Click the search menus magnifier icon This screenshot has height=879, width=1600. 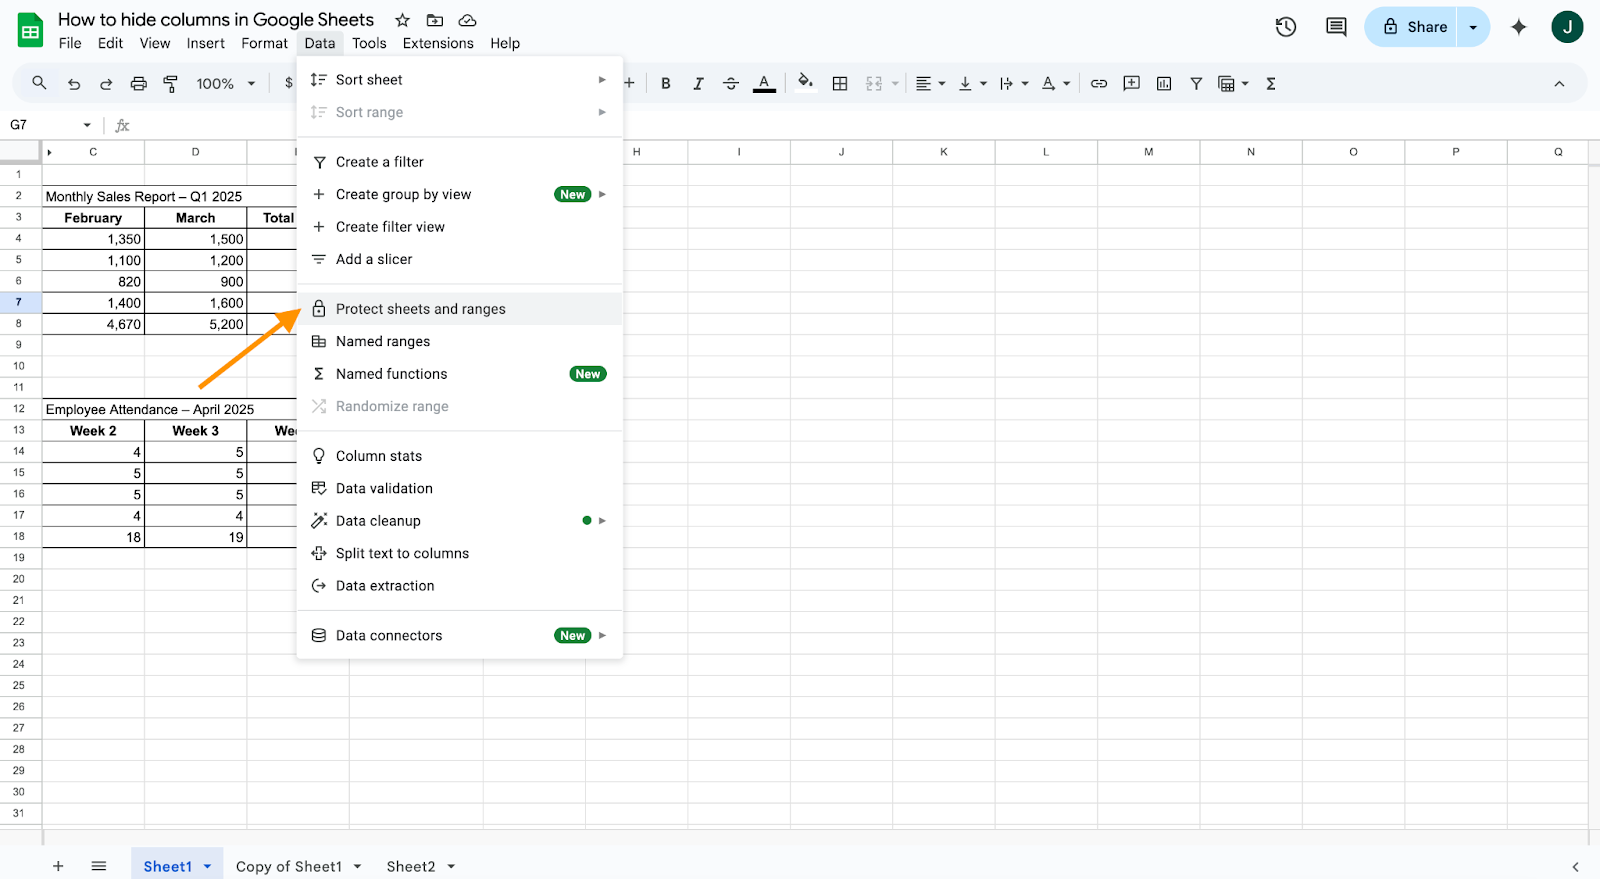click(39, 83)
